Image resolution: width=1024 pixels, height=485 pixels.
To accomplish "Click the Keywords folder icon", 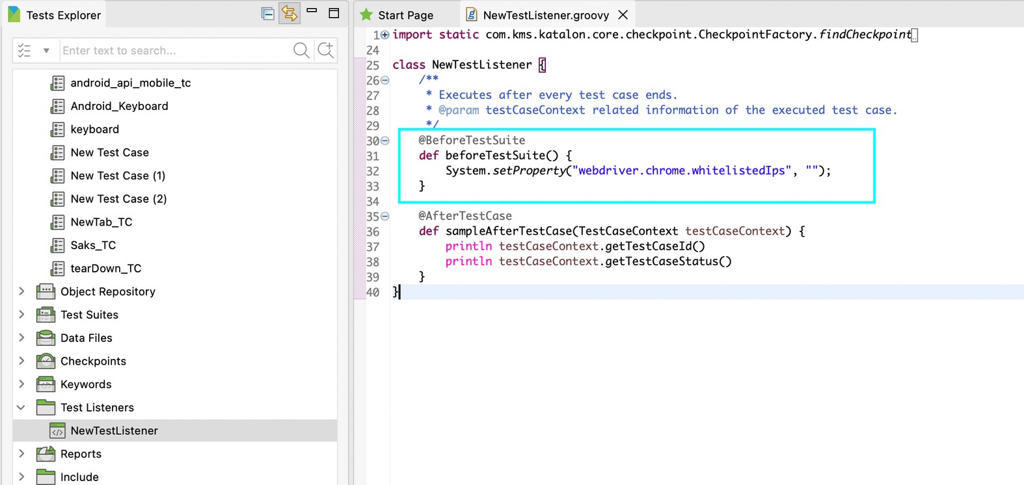I will click(x=45, y=384).
